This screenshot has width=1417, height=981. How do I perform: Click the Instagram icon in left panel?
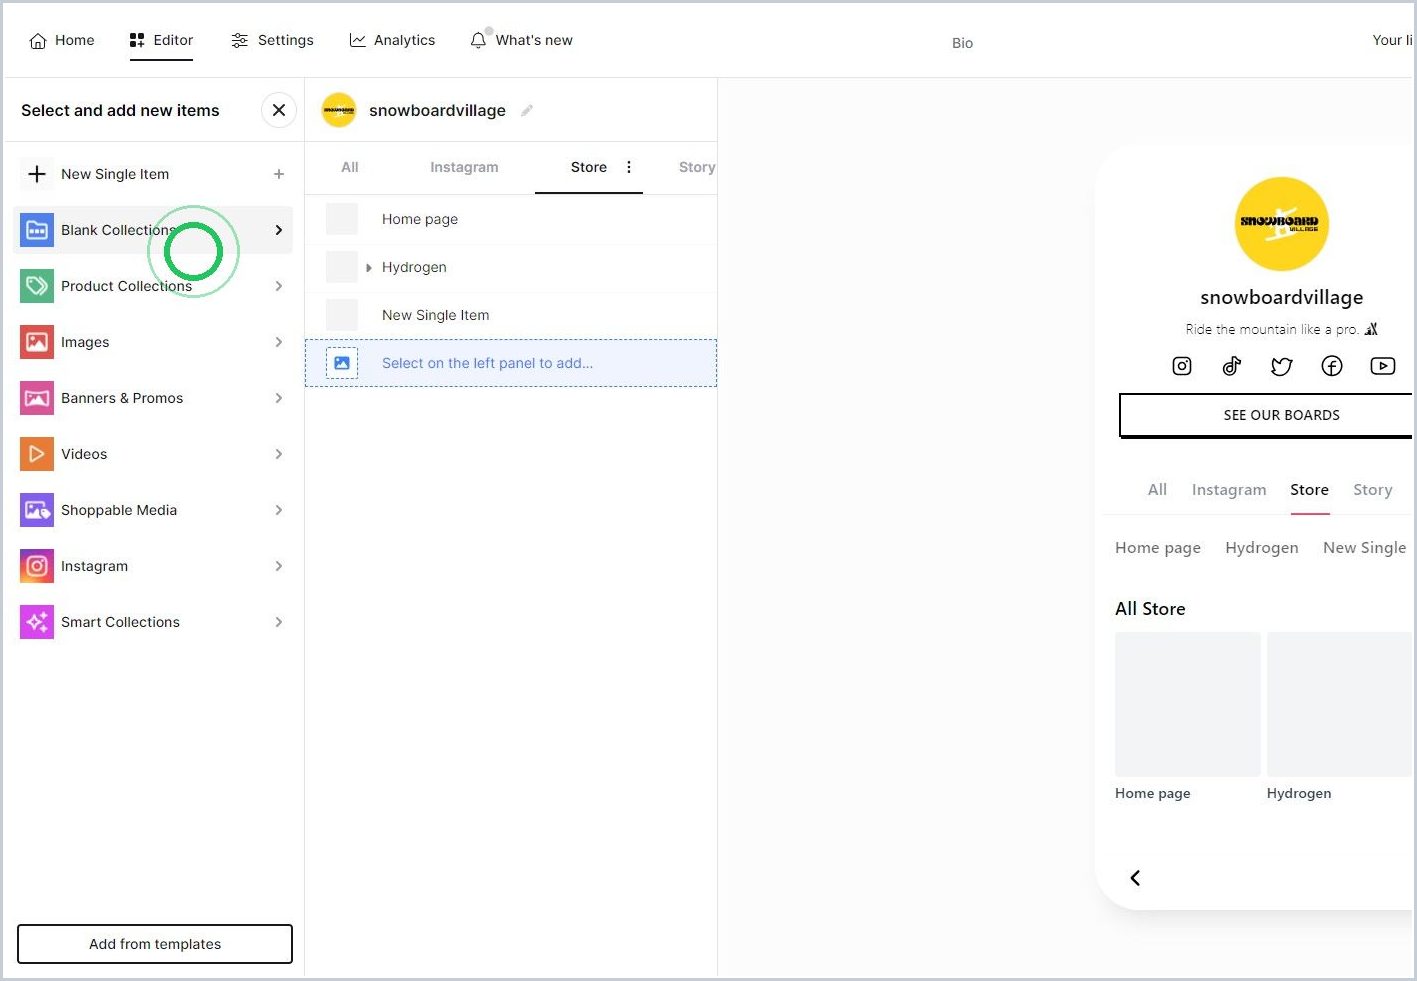click(x=37, y=566)
